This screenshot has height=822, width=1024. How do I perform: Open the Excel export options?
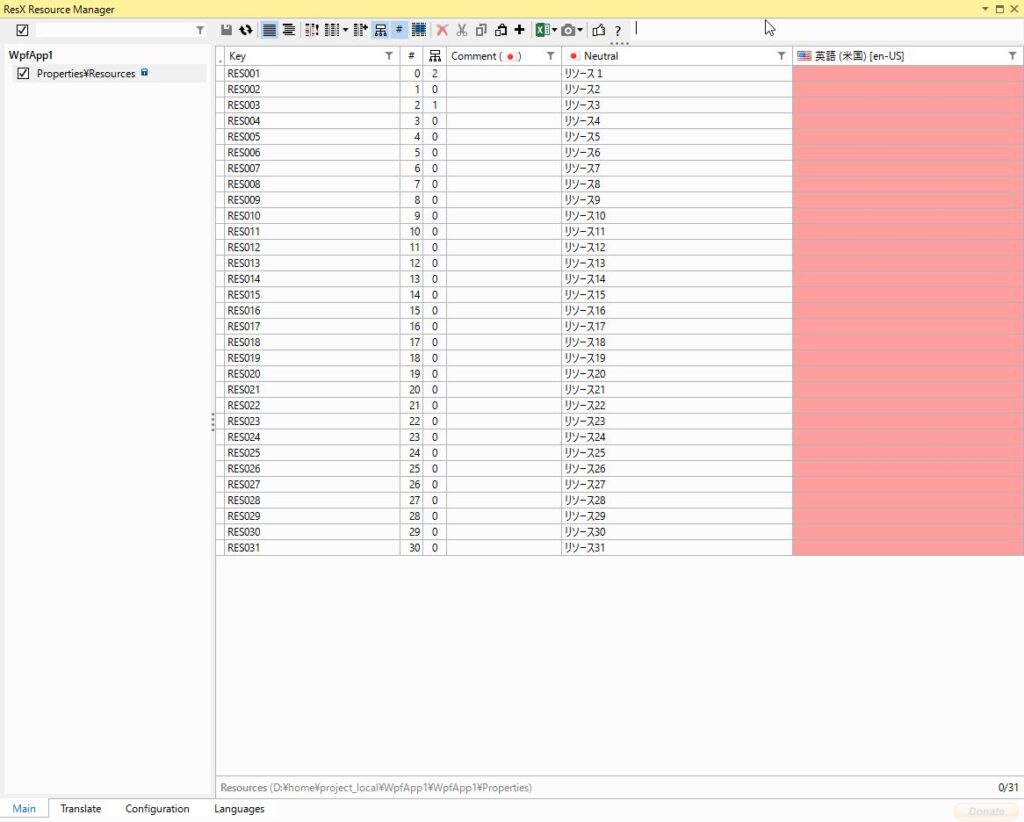(541, 30)
